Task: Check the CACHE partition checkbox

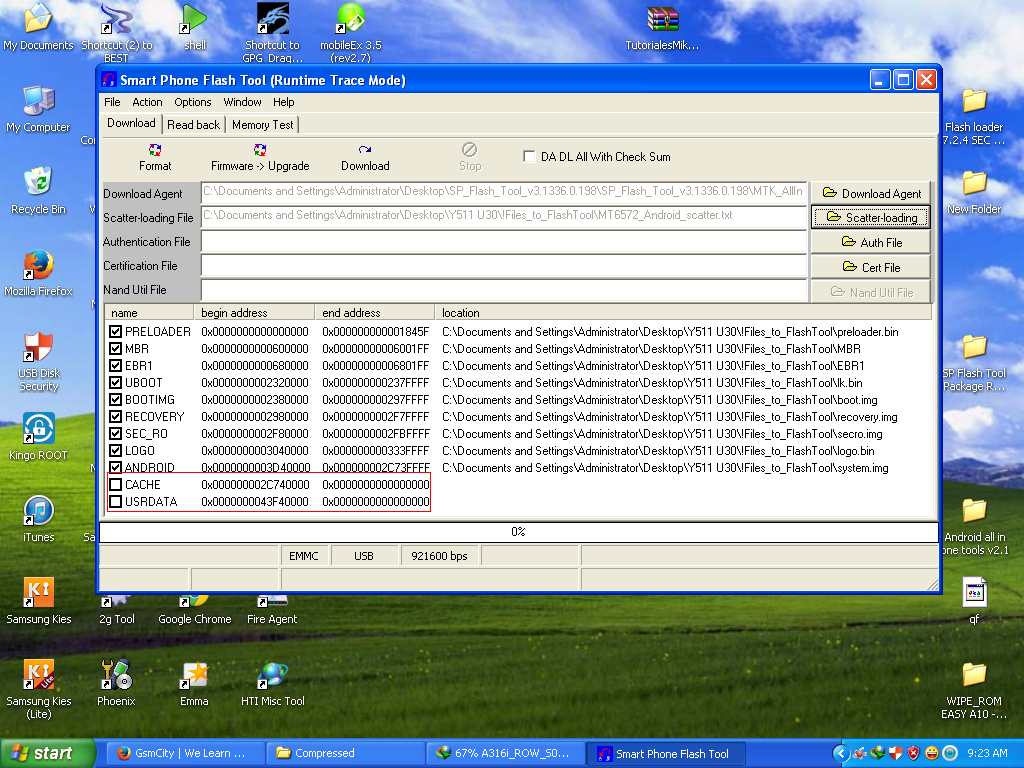Action: click(x=116, y=485)
